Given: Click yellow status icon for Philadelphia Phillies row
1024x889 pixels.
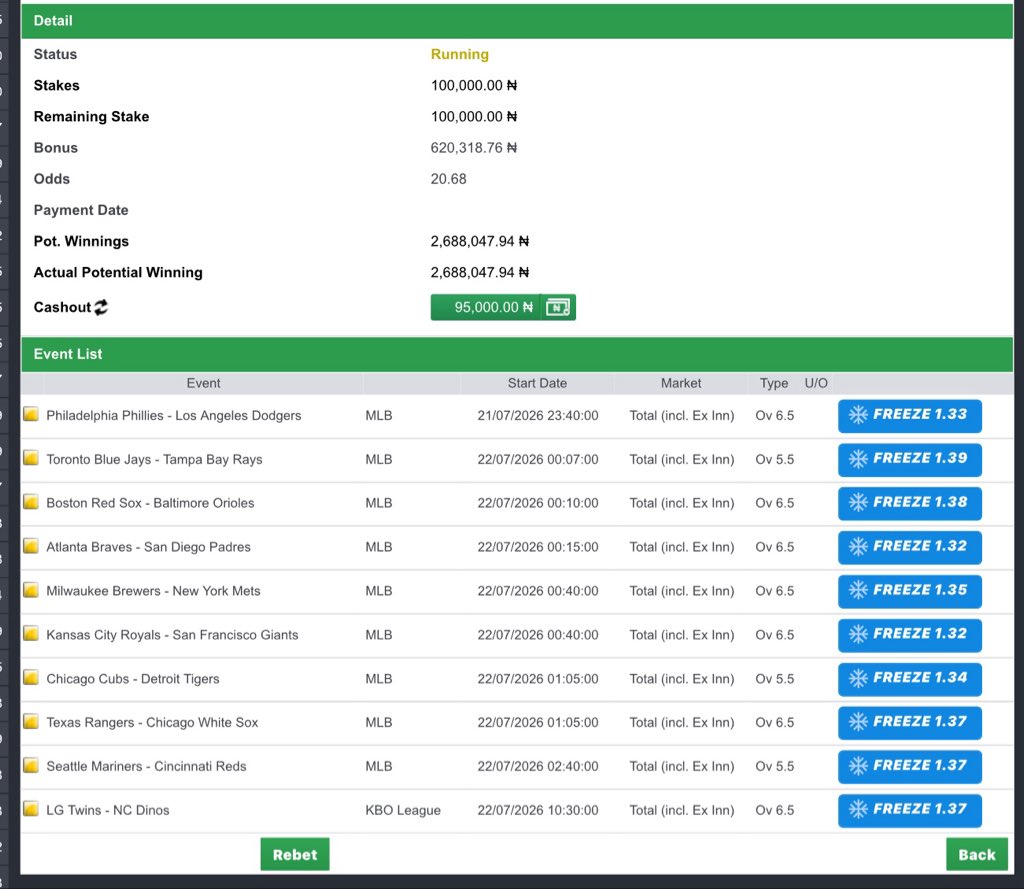Looking at the screenshot, I should [31, 414].
